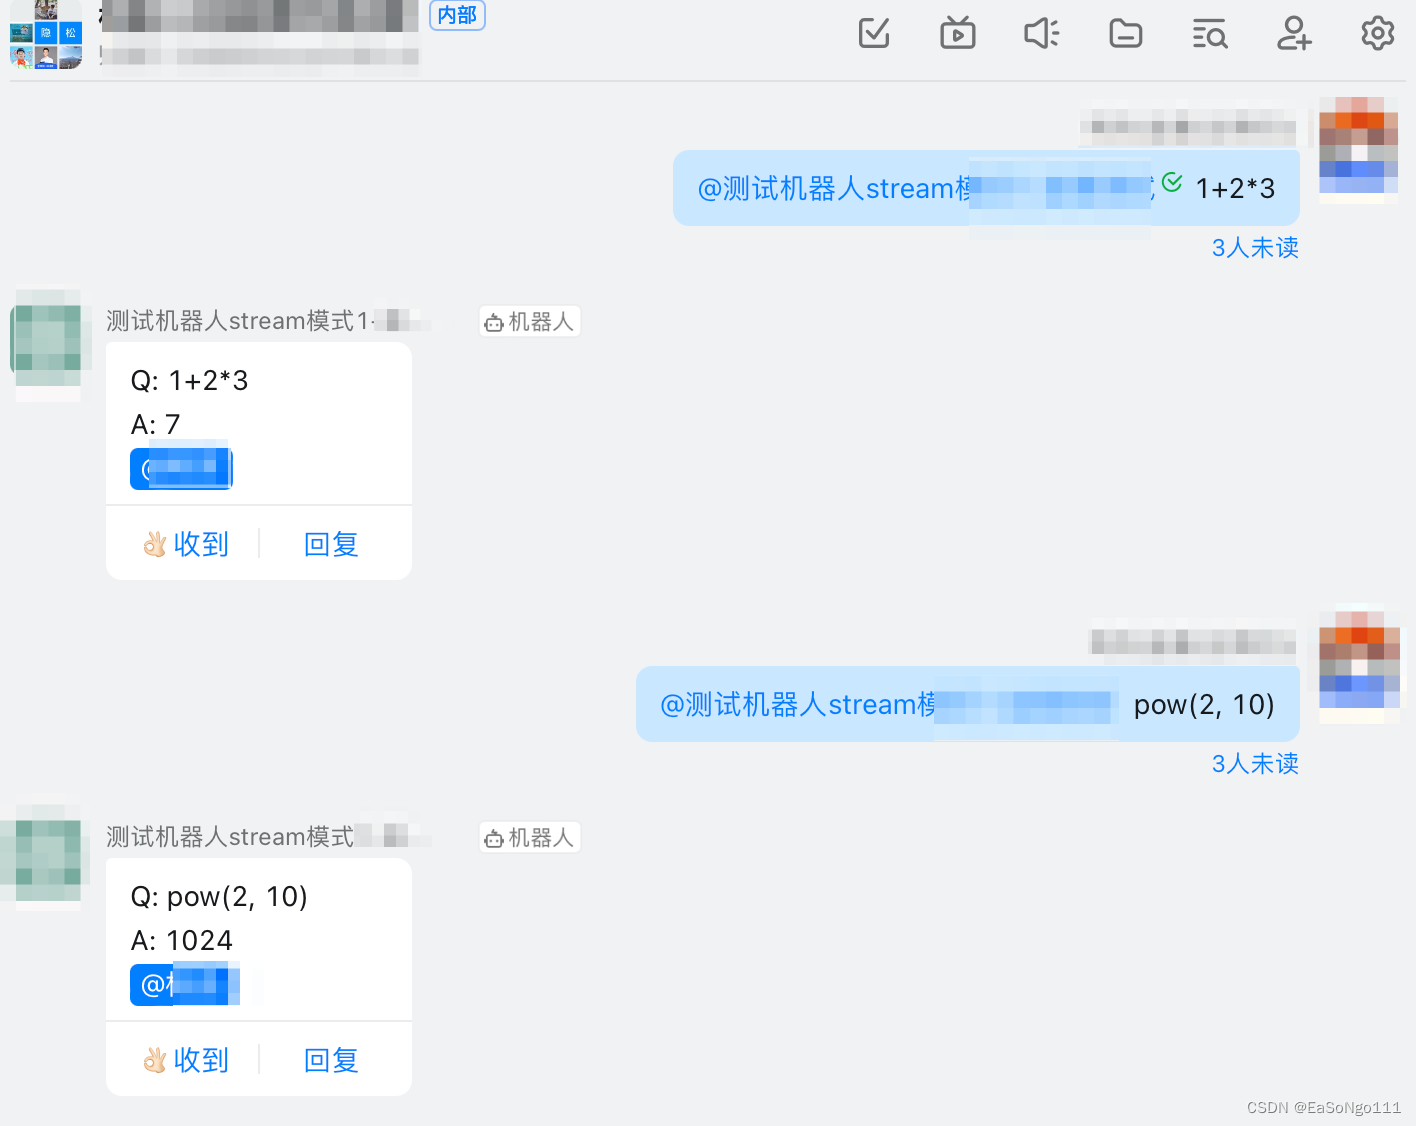Screen dimensions: 1416x1126
Task: Add a member with the person-plus icon
Action: tap(1294, 33)
